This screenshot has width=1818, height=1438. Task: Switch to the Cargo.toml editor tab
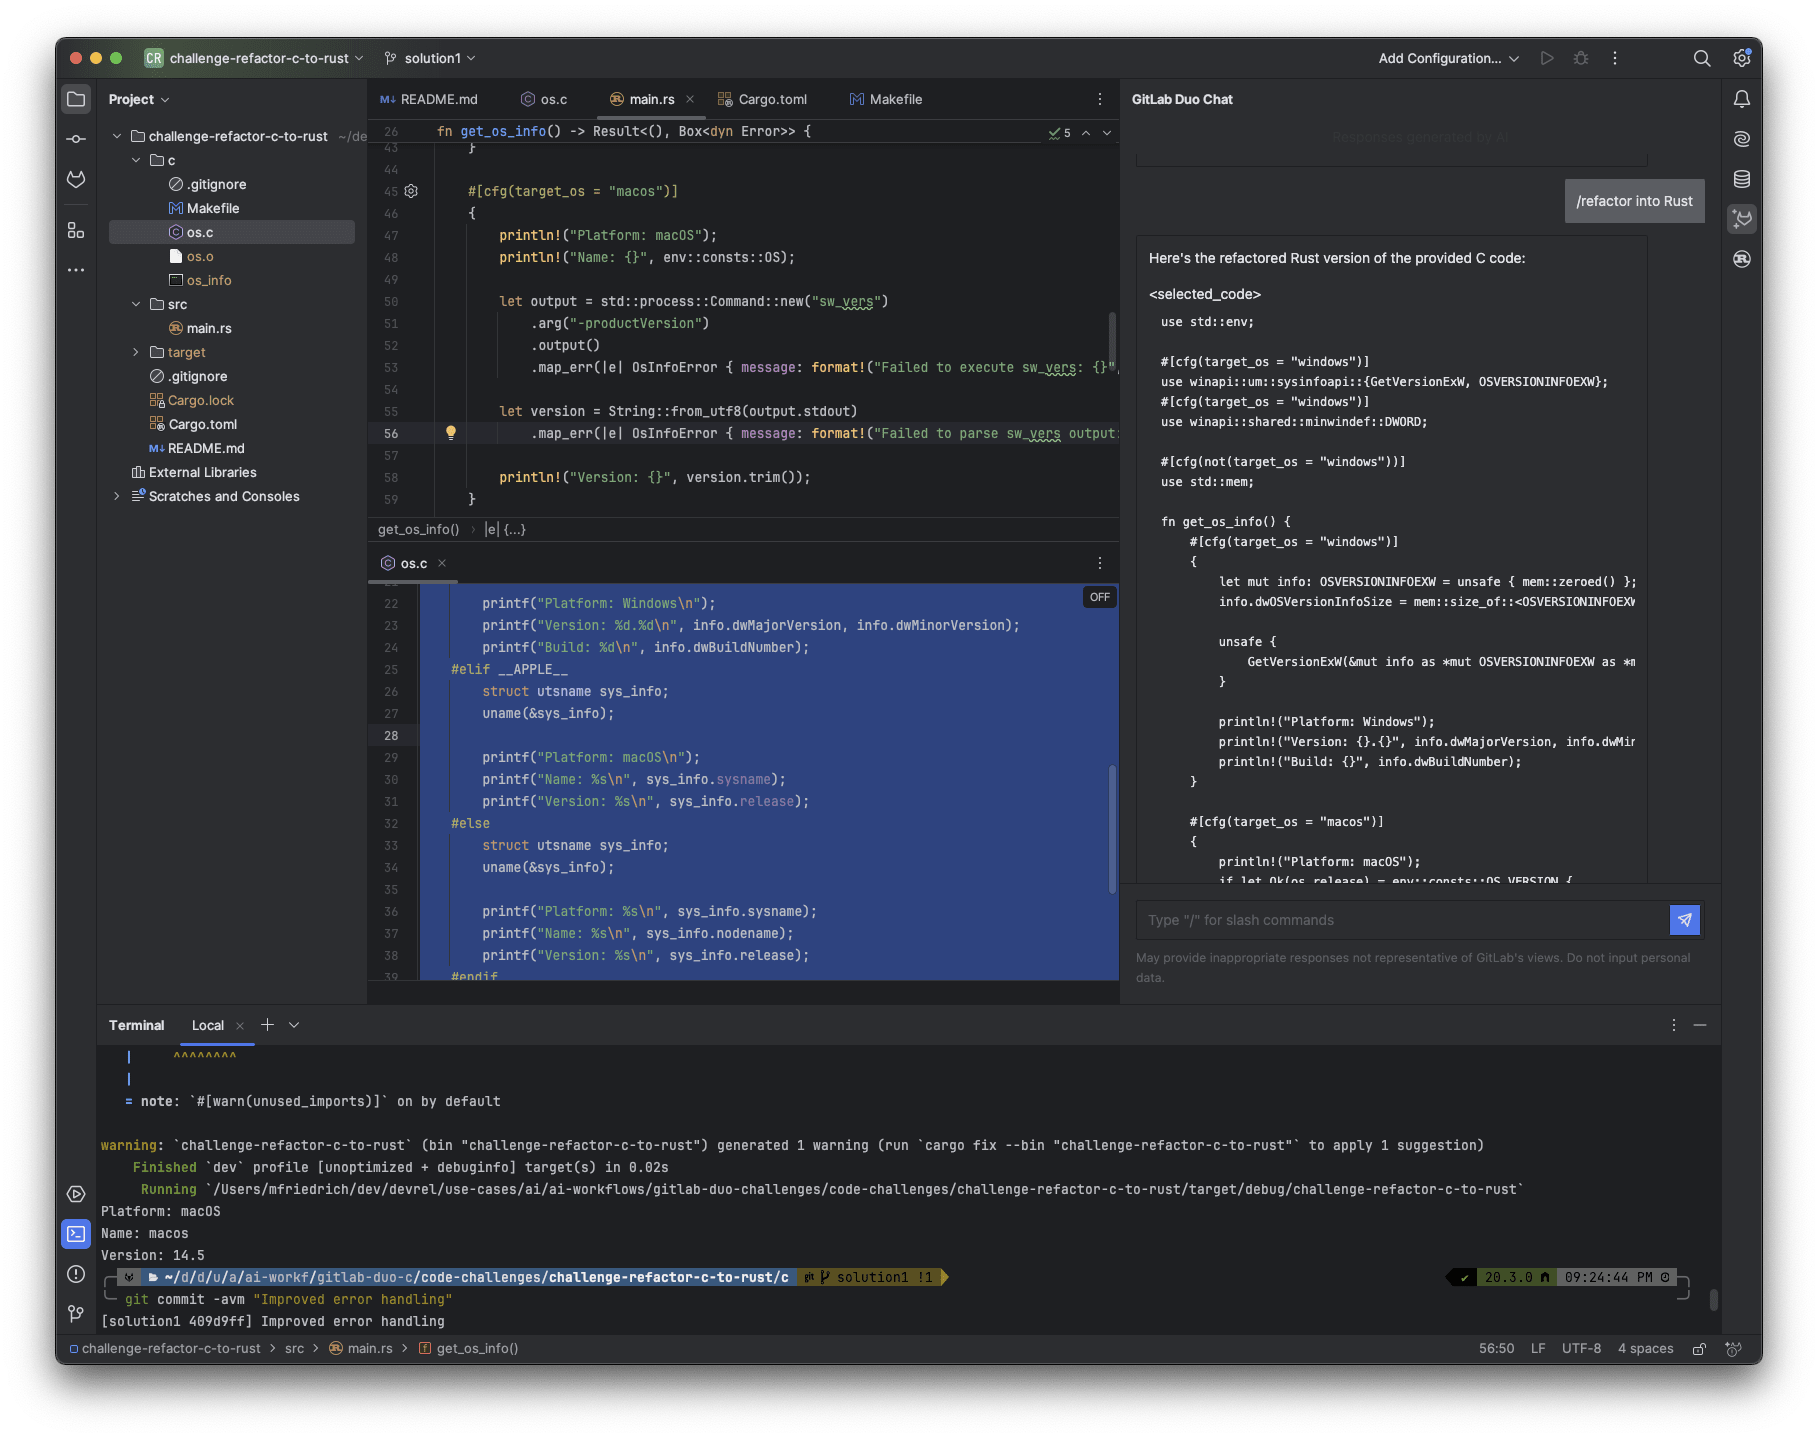click(x=763, y=99)
